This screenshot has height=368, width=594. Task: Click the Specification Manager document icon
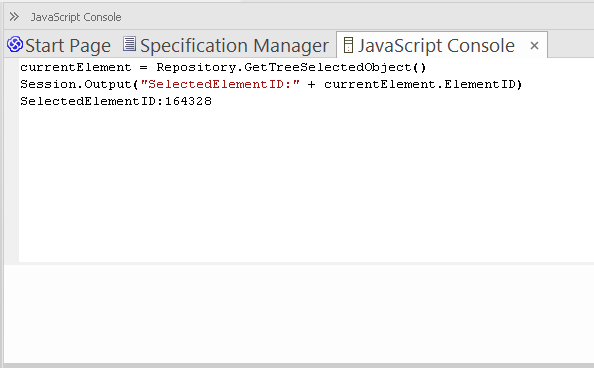click(x=129, y=44)
